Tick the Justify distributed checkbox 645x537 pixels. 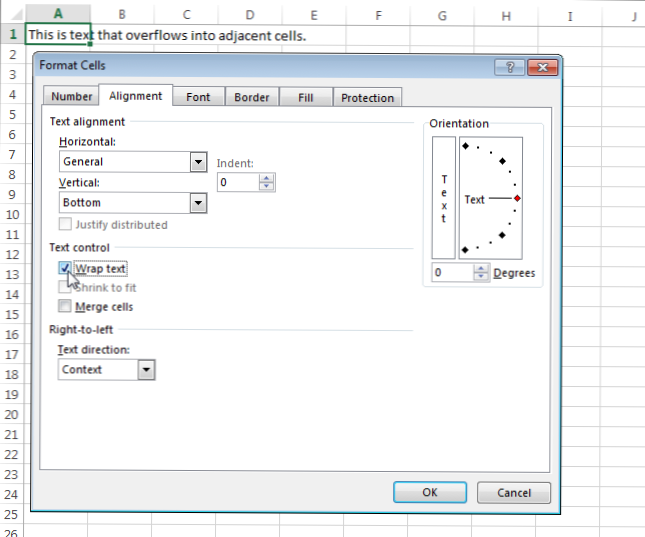65,224
